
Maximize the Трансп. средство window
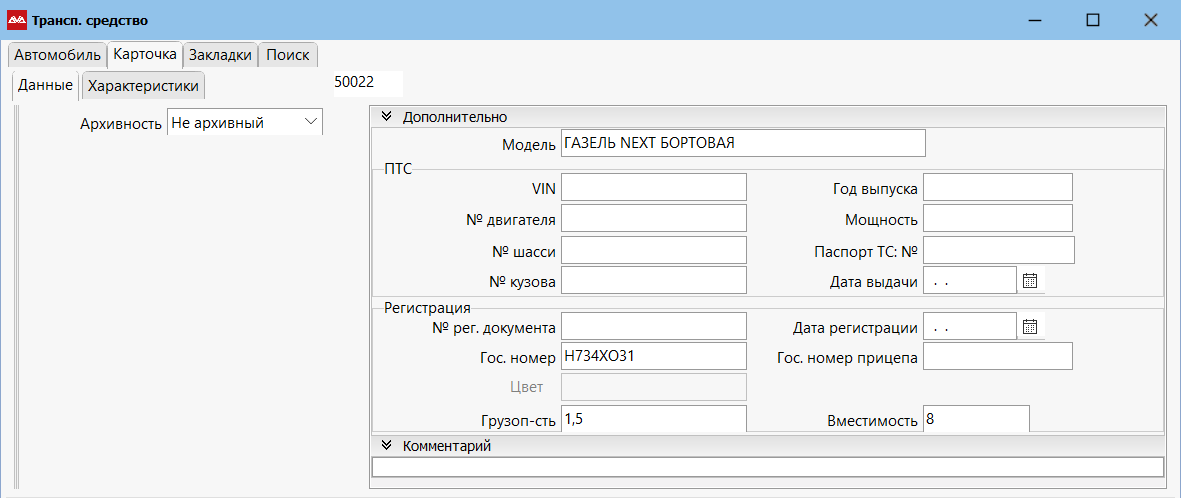click(x=1092, y=20)
